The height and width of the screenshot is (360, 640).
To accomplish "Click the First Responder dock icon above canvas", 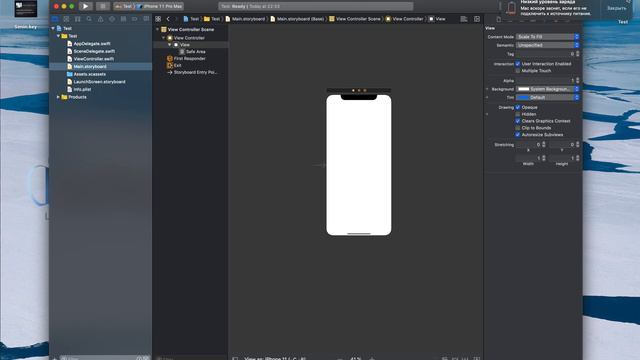I will (x=359, y=90).
